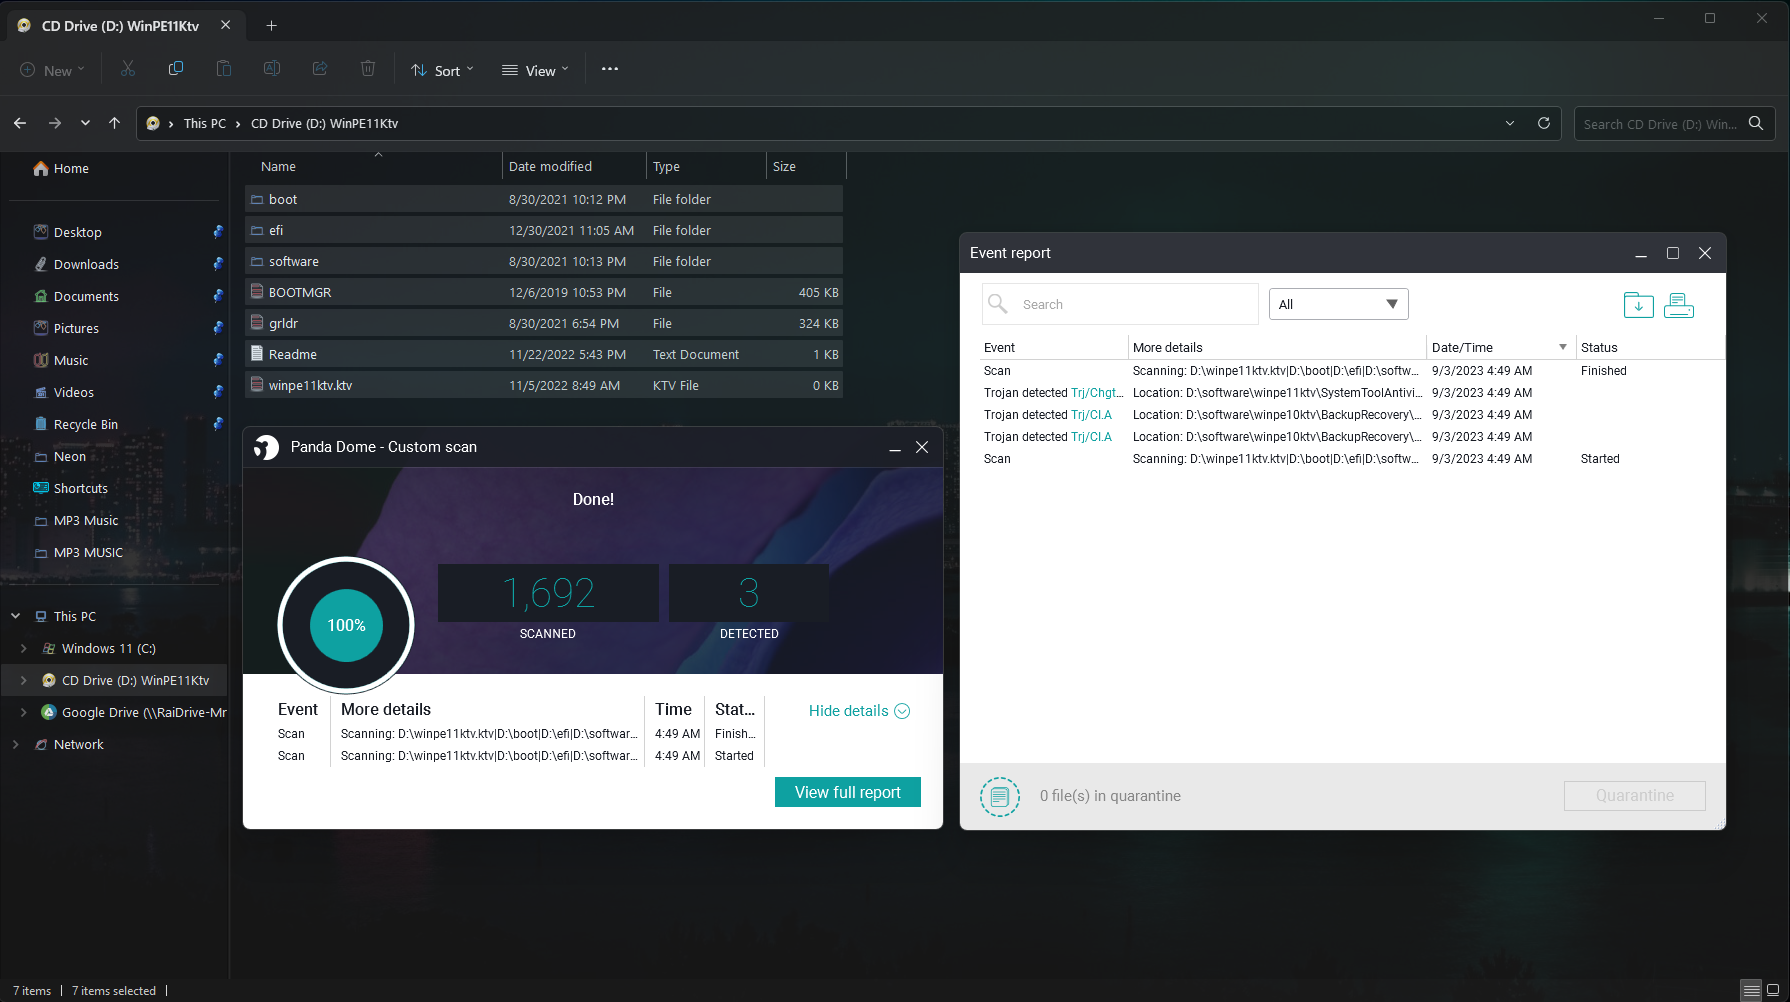The width and height of the screenshot is (1790, 1002).
Task: Go up one folder level arrow
Action: point(115,123)
